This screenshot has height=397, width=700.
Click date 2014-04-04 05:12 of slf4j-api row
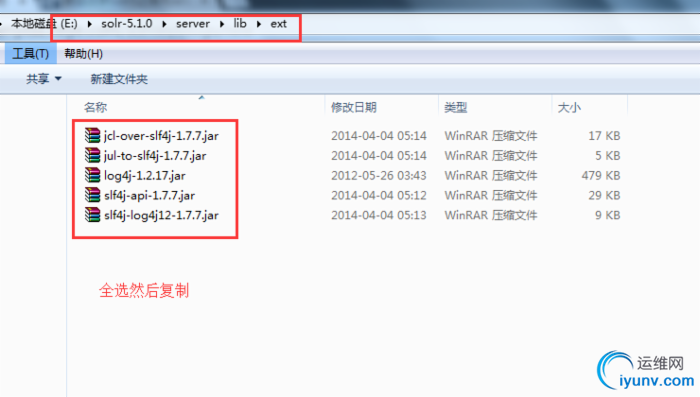379,195
